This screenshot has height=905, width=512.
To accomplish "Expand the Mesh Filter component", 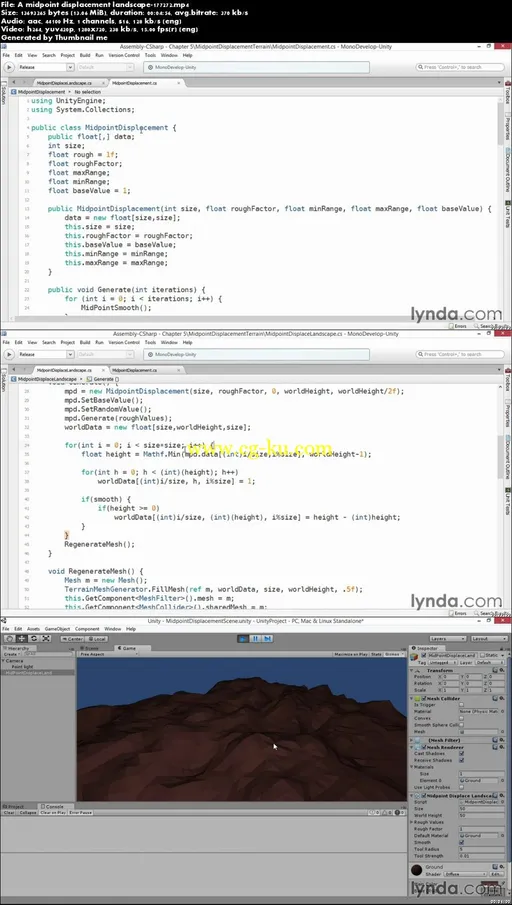I will point(412,740).
